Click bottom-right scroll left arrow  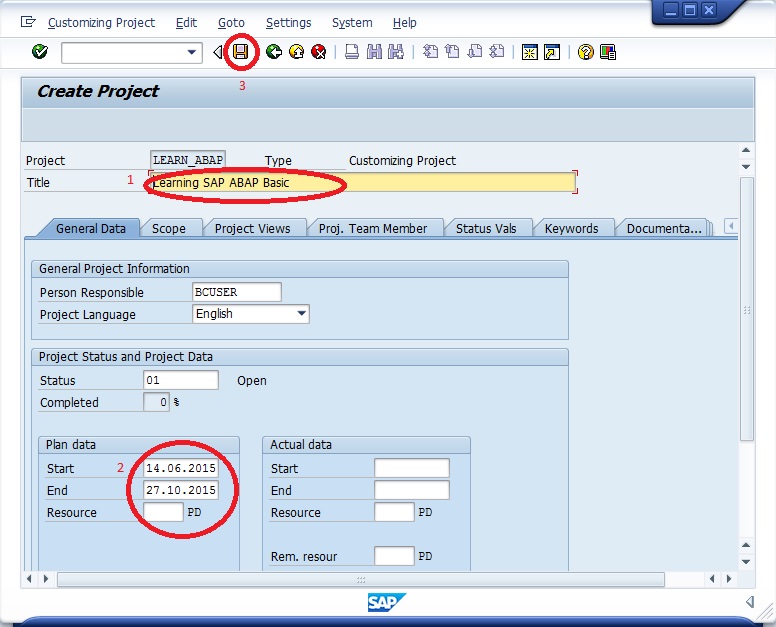click(x=712, y=579)
